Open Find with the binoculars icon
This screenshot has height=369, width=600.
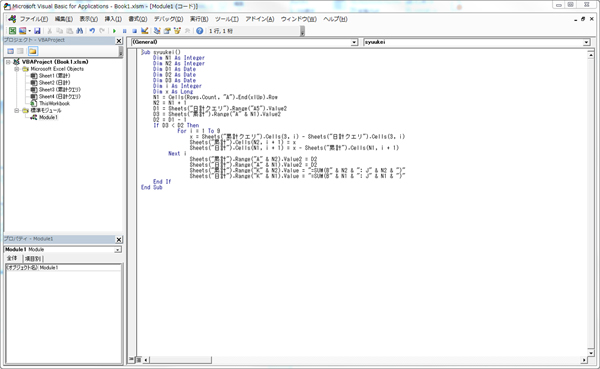tap(79, 31)
